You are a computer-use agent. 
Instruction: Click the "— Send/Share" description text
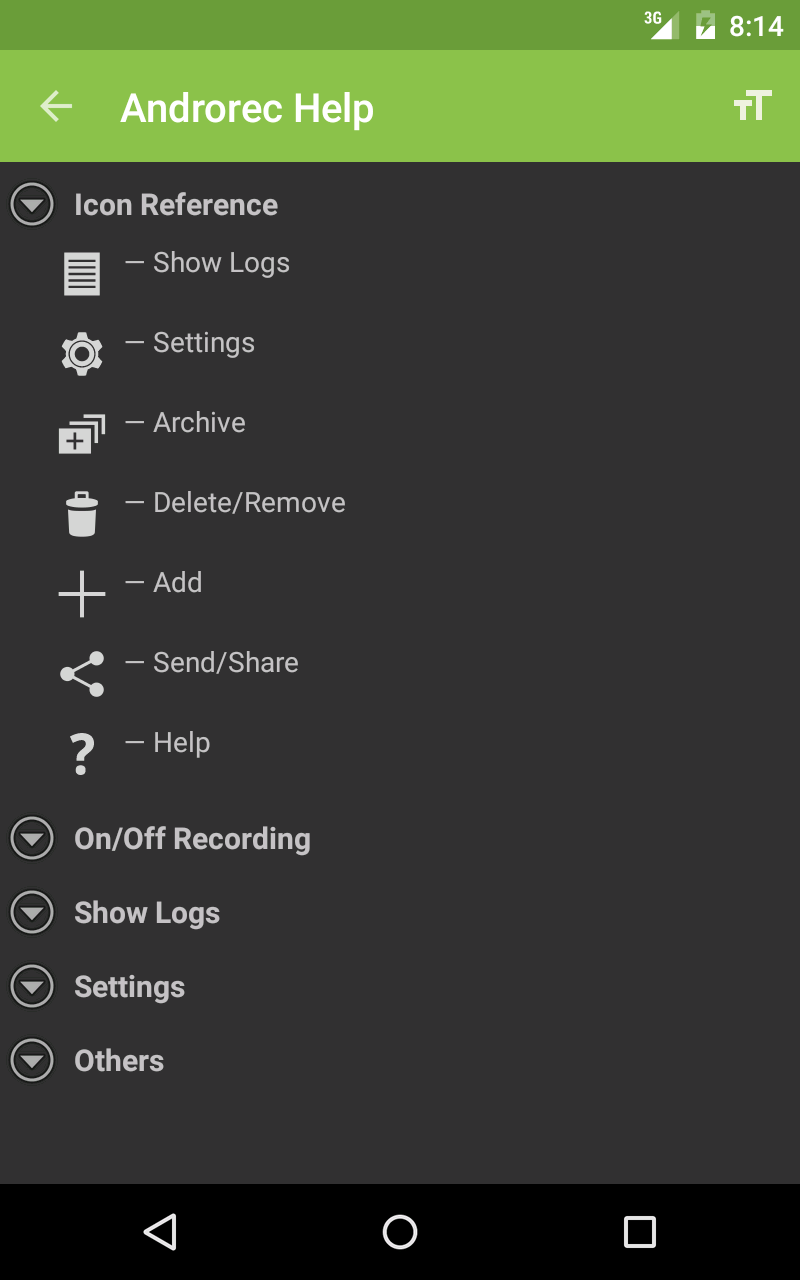211,663
